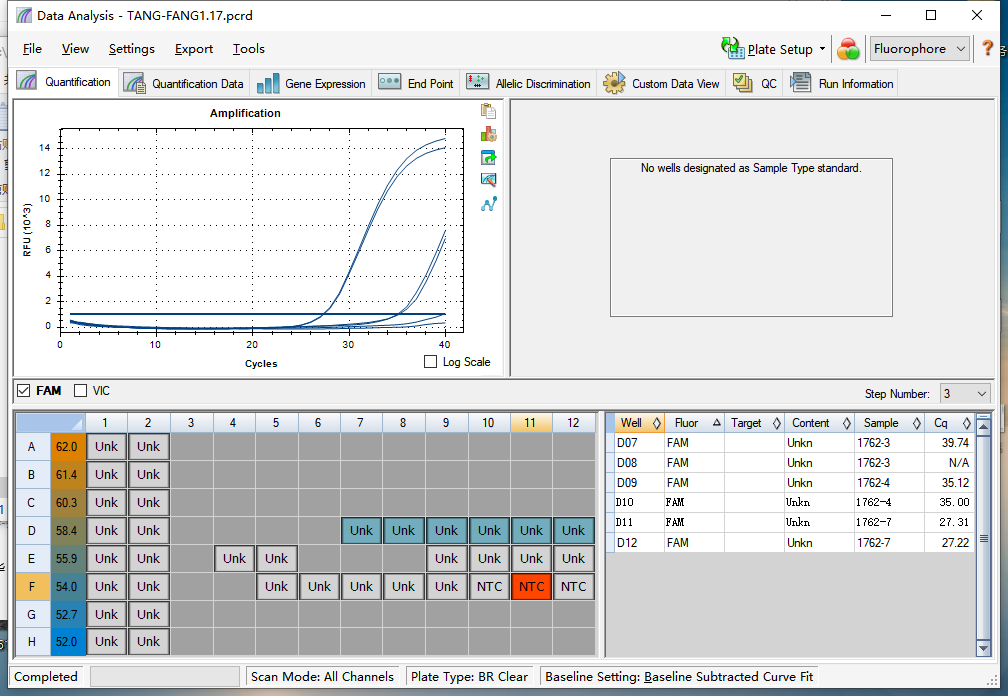Click Baseline Subtracted Curve Fit setting
The width and height of the screenshot is (1008, 696).
679,676
